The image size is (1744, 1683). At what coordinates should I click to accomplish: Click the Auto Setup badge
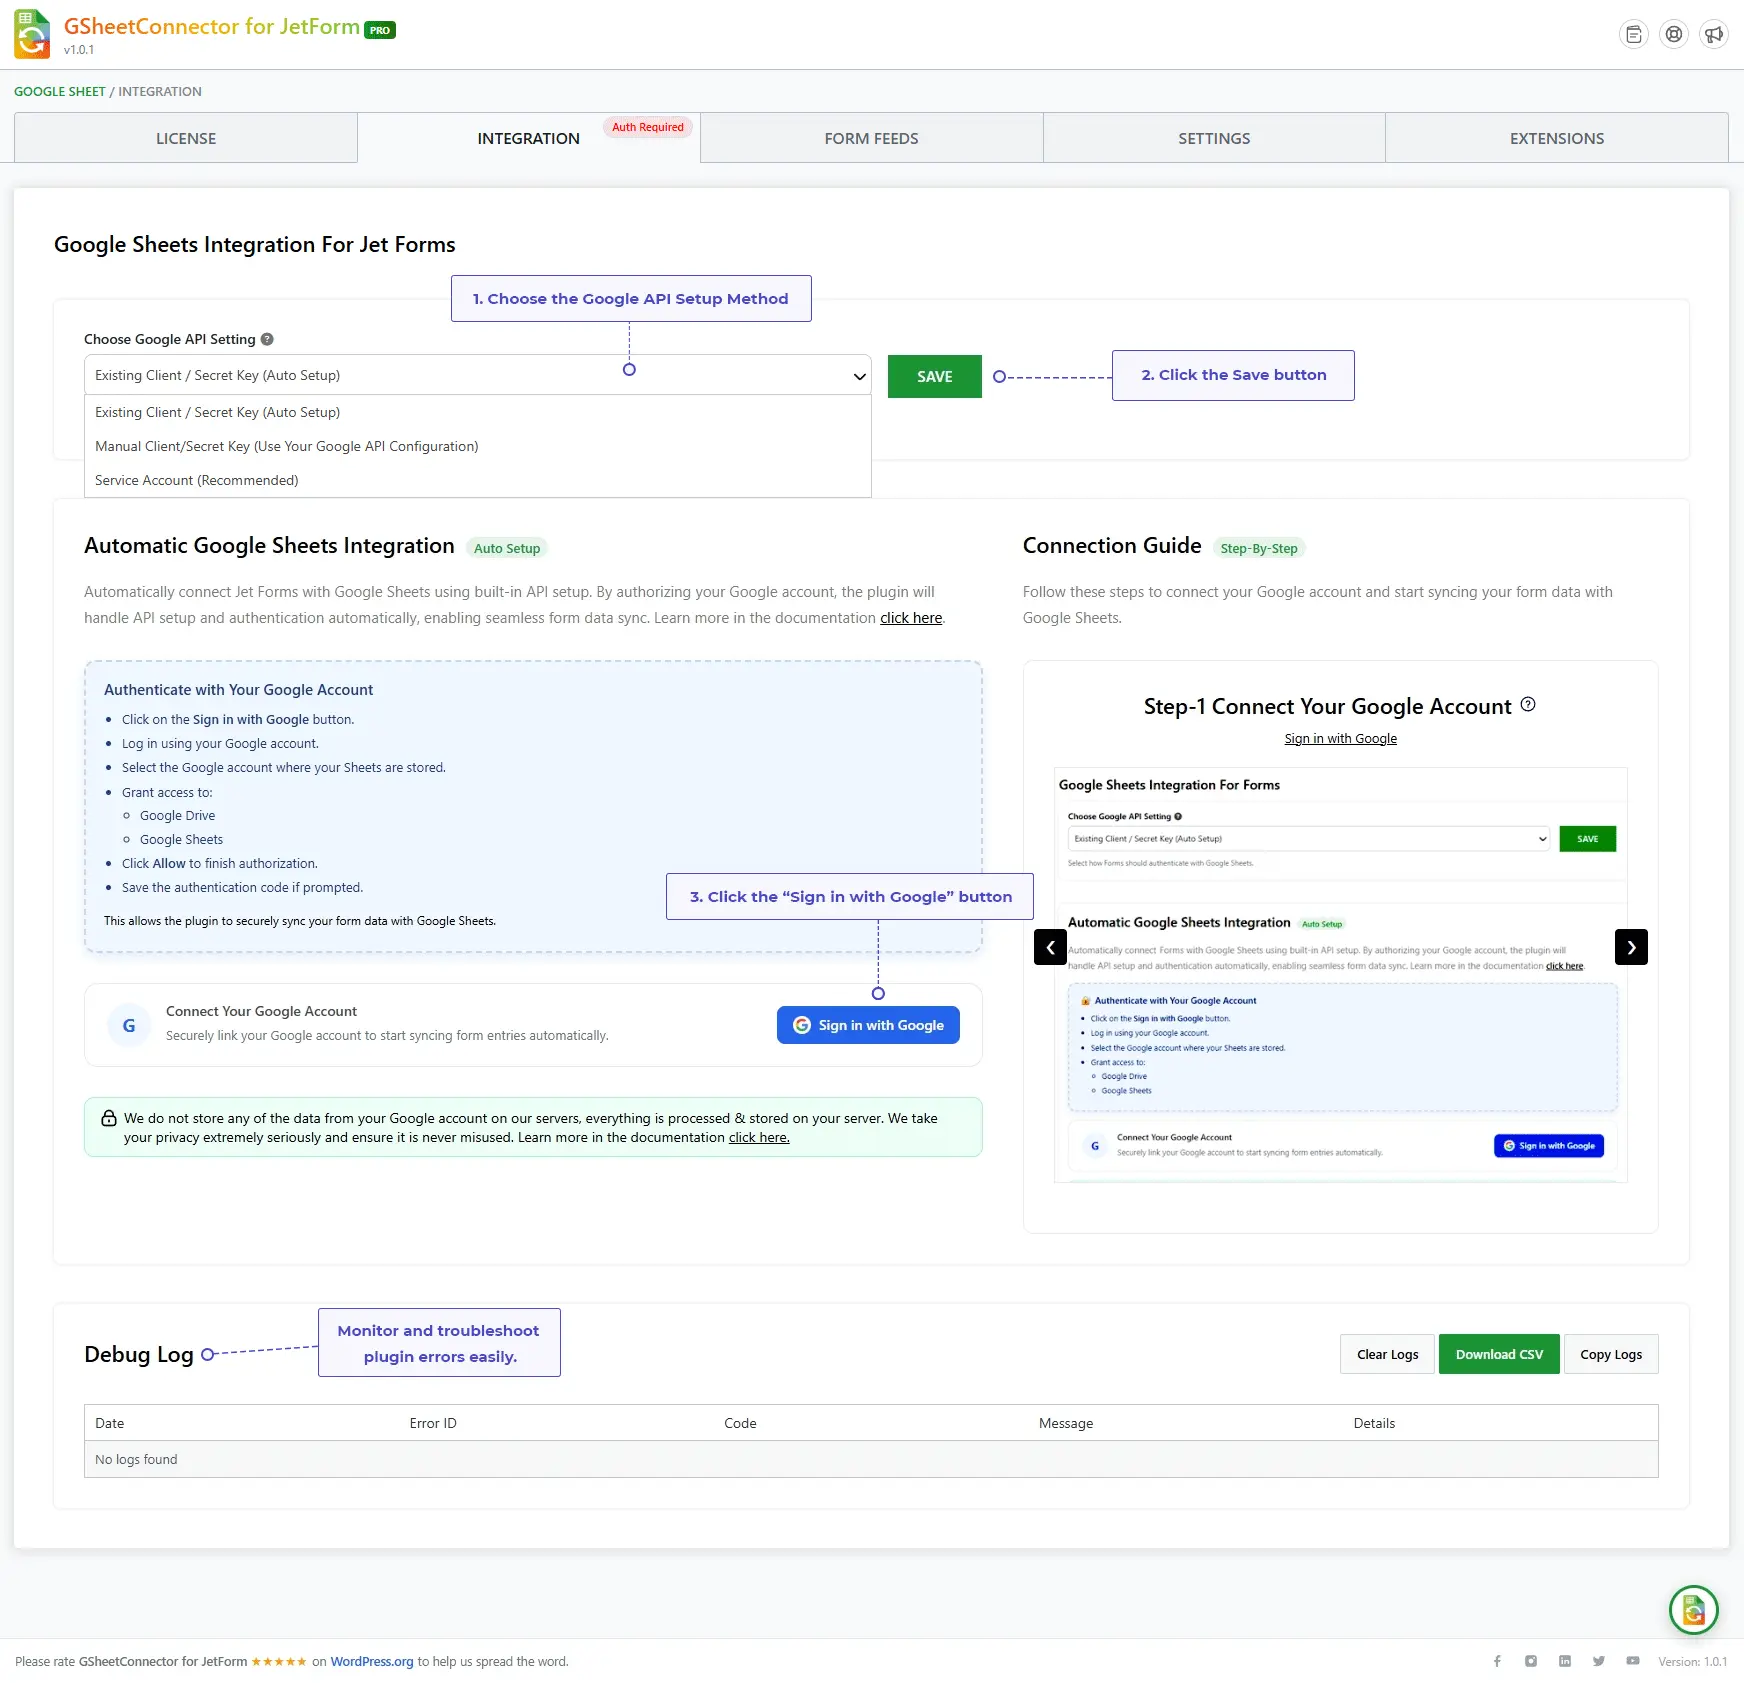click(507, 548)
